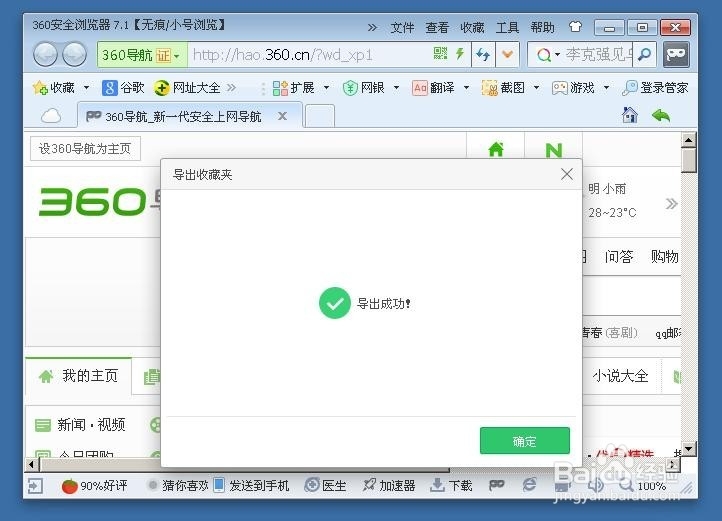The image size is (722, 521).
Task: Expand the 翻译 dropdown arrow
Action: pos(466,88)
